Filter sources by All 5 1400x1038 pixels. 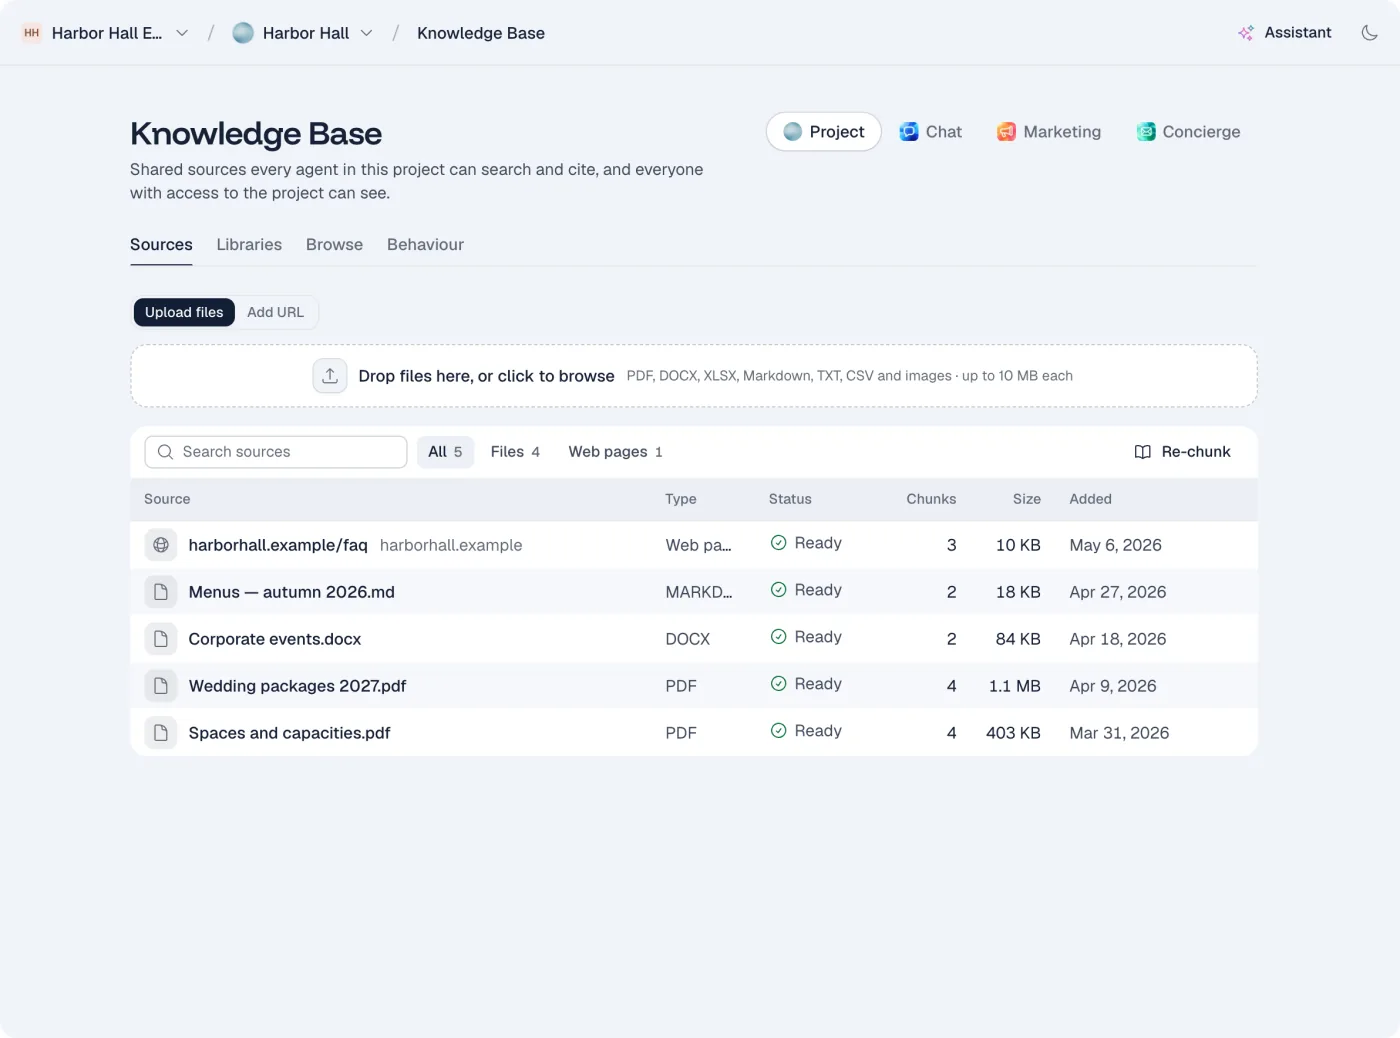coord(445,452)
